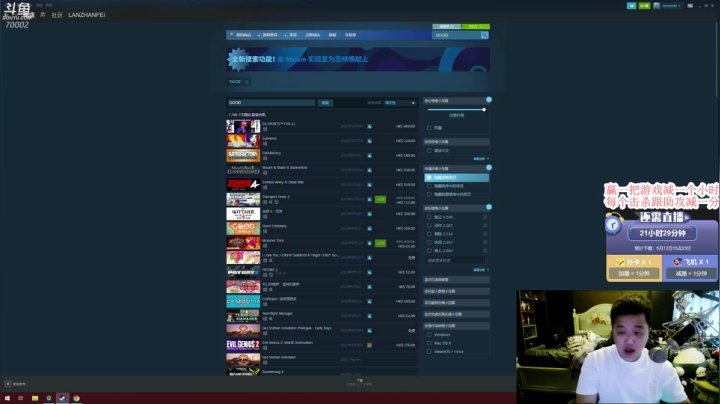Check the first tag in tag filter list
720x404 pixels.
click(429, 217)
